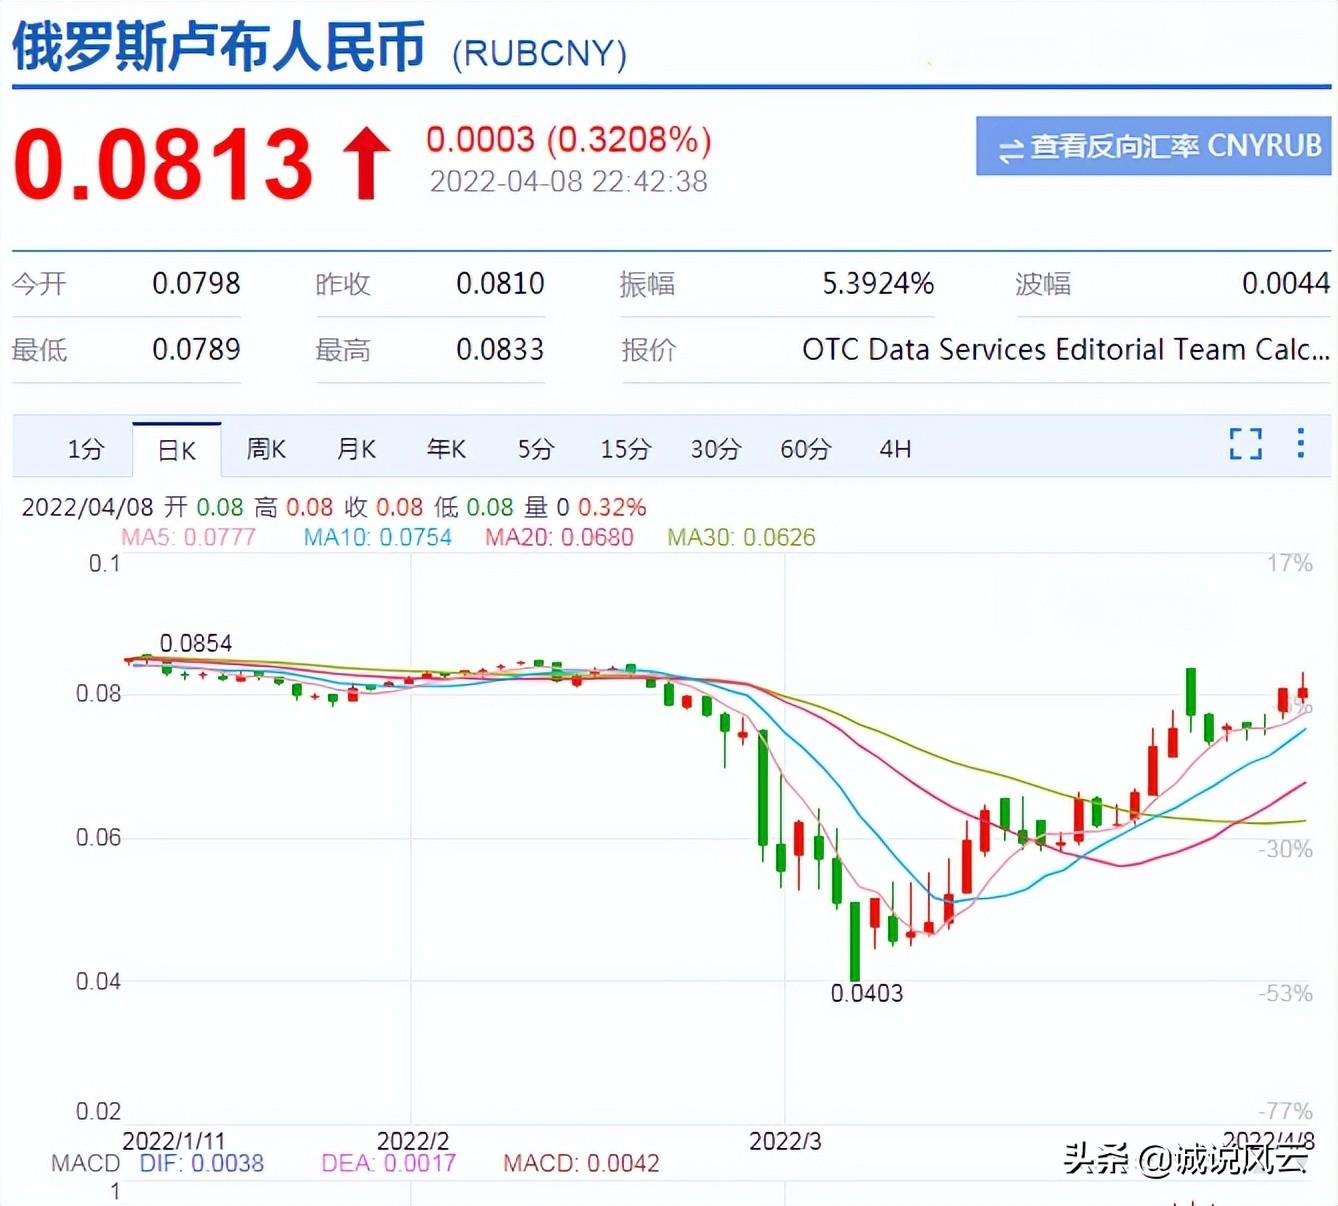The image size is (1338, 1206).
Task: Click the MA20: 0.0680 legend label
Action: [x=559, y=538]
